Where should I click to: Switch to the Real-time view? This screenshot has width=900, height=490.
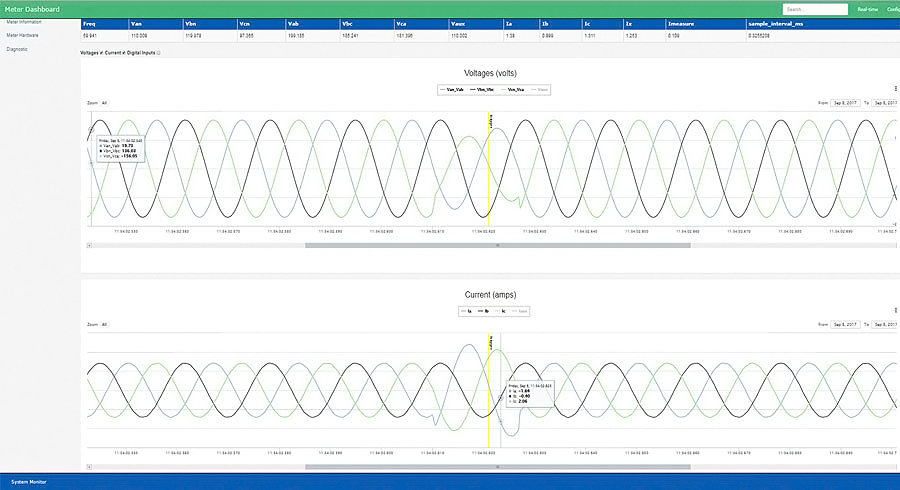pyautogui.click(x=867, y=9)
